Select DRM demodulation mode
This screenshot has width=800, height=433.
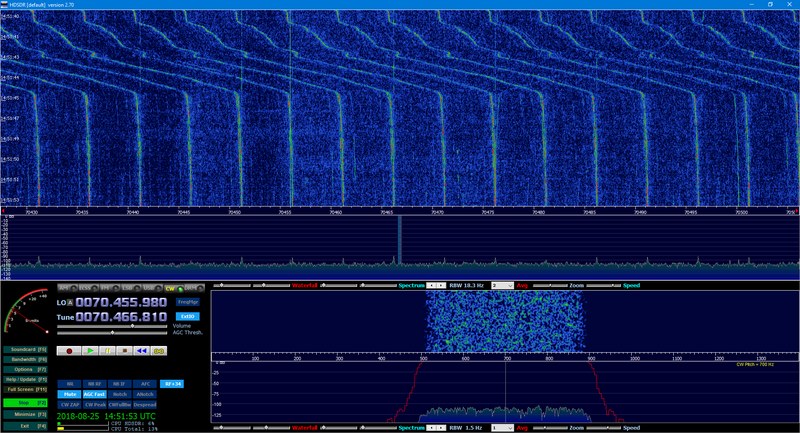coord(194,289)
